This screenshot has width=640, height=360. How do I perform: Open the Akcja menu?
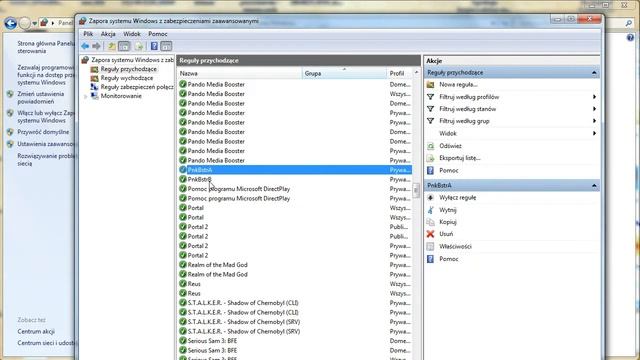pyautogui.click(x=108, y=34)
